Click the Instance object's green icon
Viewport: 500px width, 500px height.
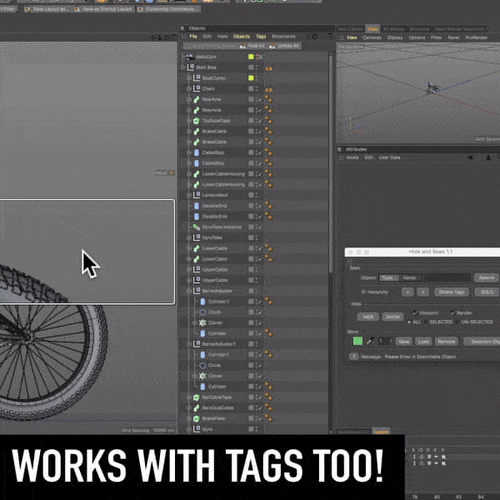pyautogui.click(x=197, y=227)
